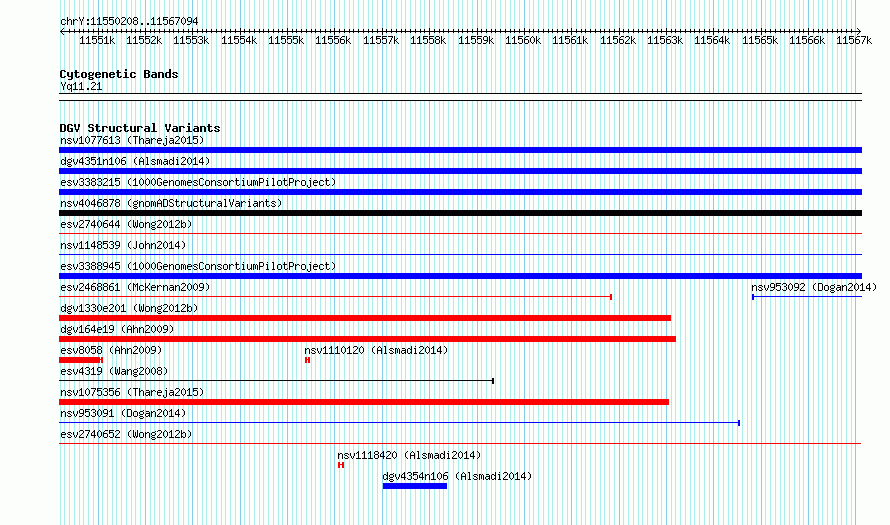This screenshot has height=525, width=890.
Task: Click the thin red line for esv2468861
Action: pyautogui.click(x=335, y=297)
